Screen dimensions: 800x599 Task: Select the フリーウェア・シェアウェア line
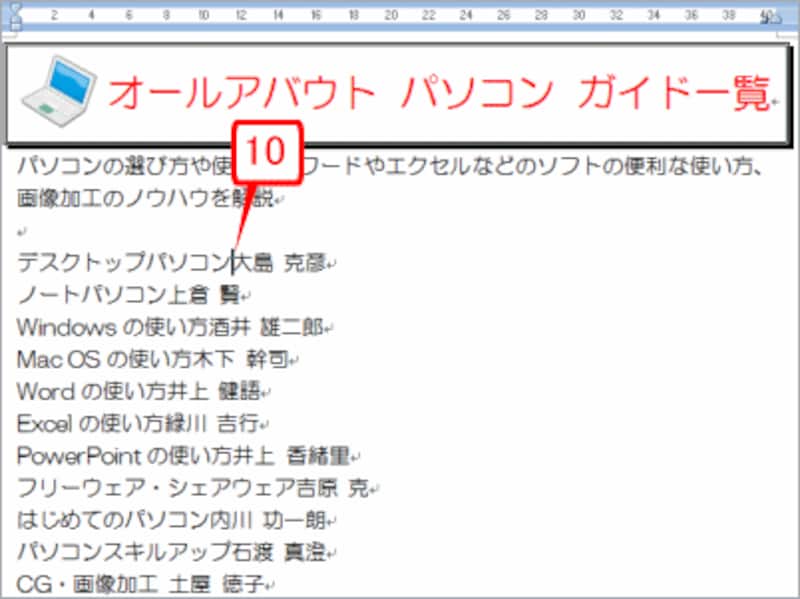pyautogui.click(x=160, y=489)
